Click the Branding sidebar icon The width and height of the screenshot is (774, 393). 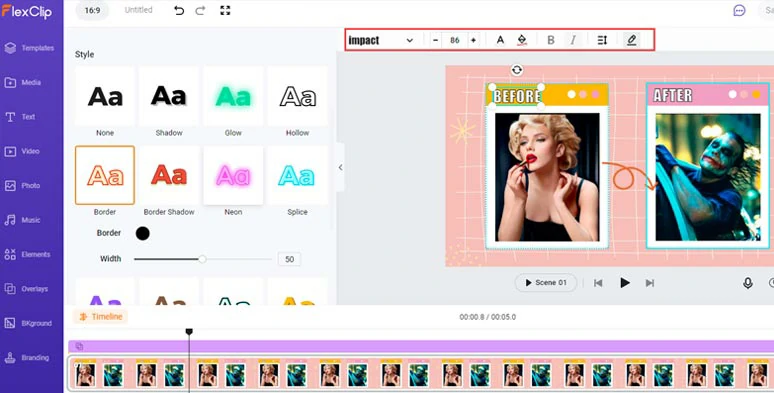(x=10, y=358)
